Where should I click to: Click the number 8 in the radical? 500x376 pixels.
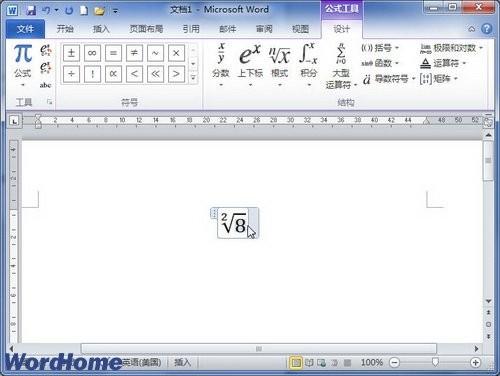[240, 225]
